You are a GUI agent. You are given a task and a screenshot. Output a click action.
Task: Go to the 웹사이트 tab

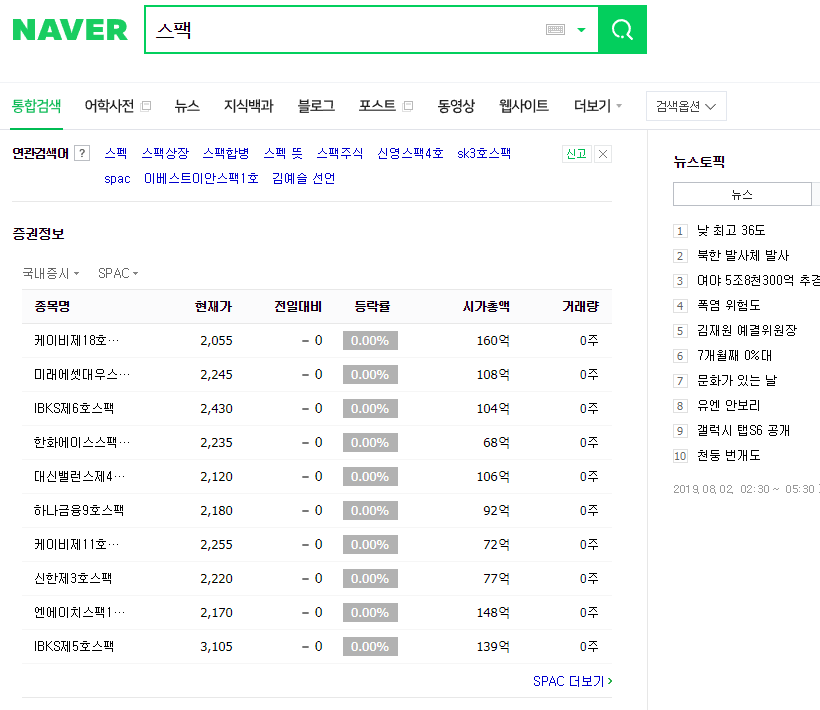coord(524,106)
